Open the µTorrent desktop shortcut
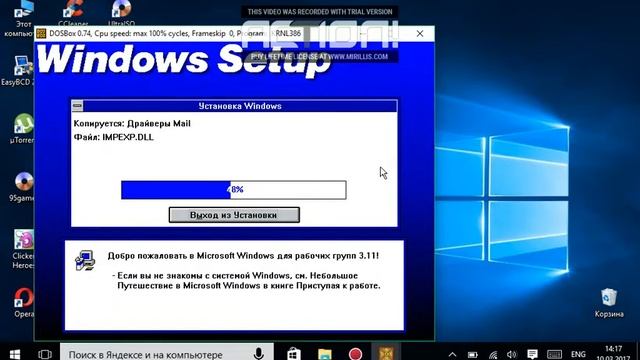Image resolution: width=640 pixels, height=360 pixels. (23, 129)
